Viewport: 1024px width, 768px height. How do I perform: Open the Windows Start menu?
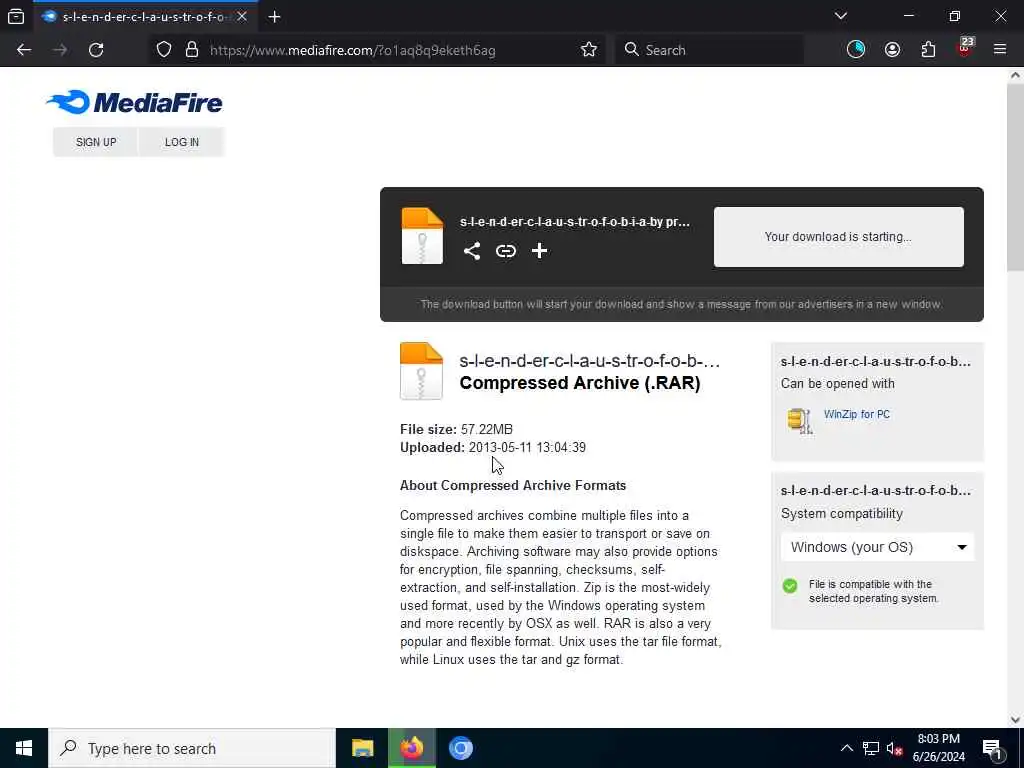coord(24,748)
